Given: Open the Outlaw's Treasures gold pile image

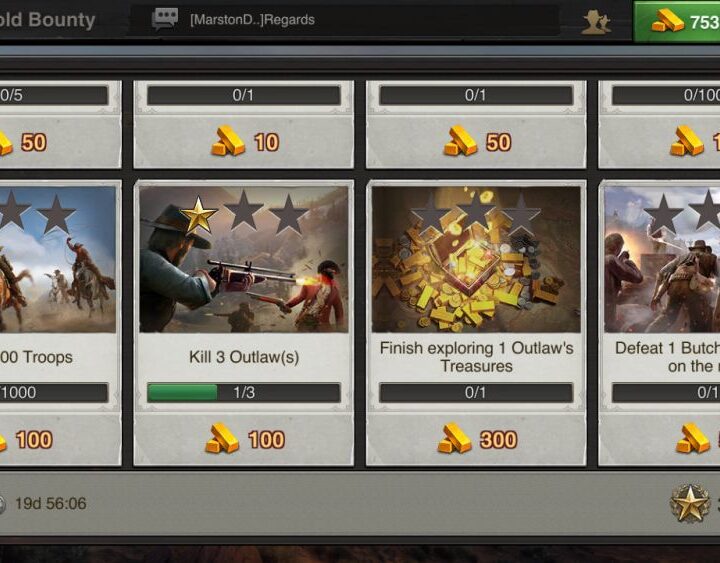Looking at the screenshot, I should tap(476, 259).
